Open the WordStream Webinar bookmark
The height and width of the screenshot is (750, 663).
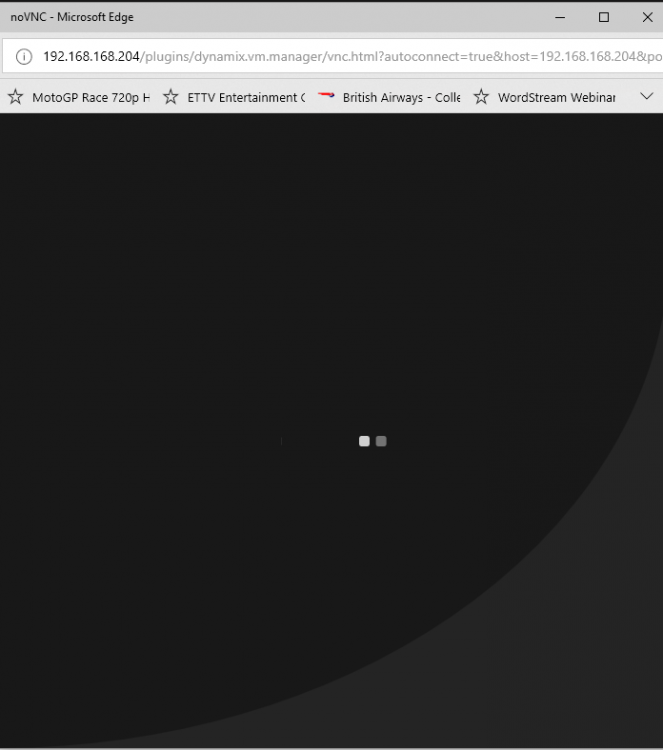click(544, 97)
